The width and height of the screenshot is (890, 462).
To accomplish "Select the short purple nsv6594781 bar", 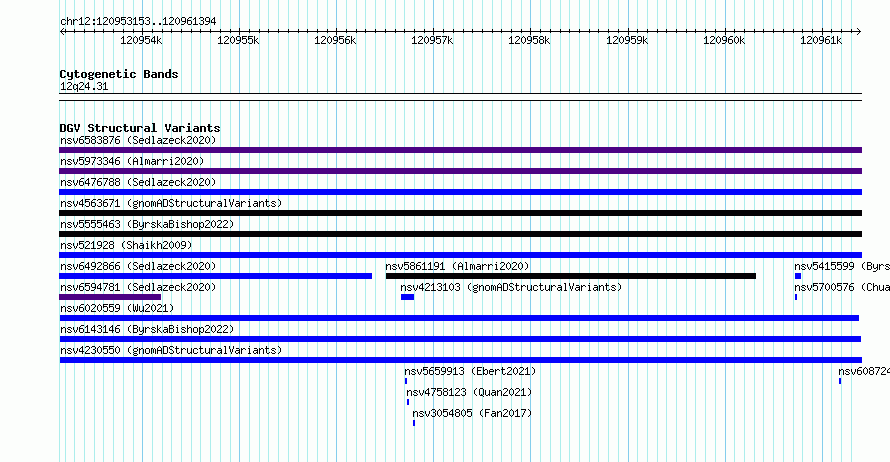I will click(x=110, y=297).
